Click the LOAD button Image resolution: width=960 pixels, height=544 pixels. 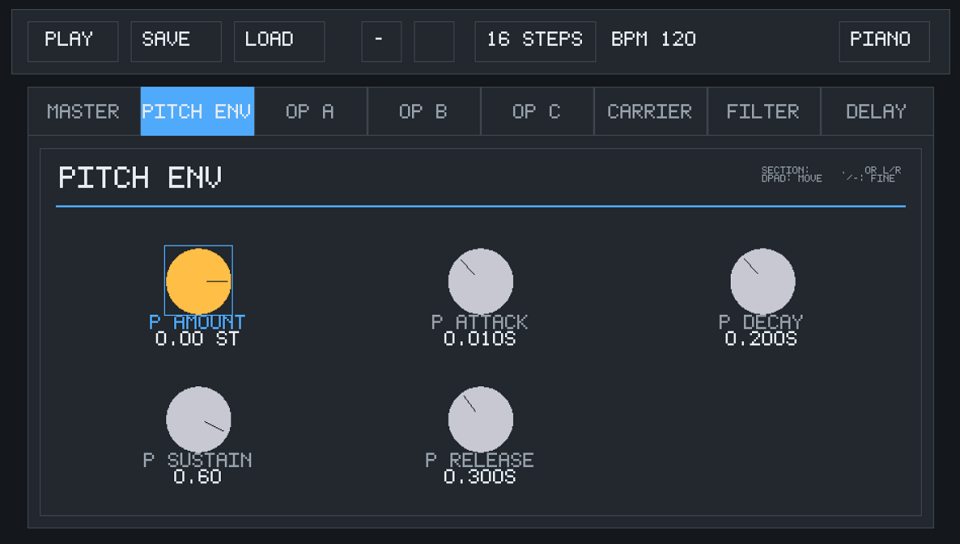click(x=279, y=42)
